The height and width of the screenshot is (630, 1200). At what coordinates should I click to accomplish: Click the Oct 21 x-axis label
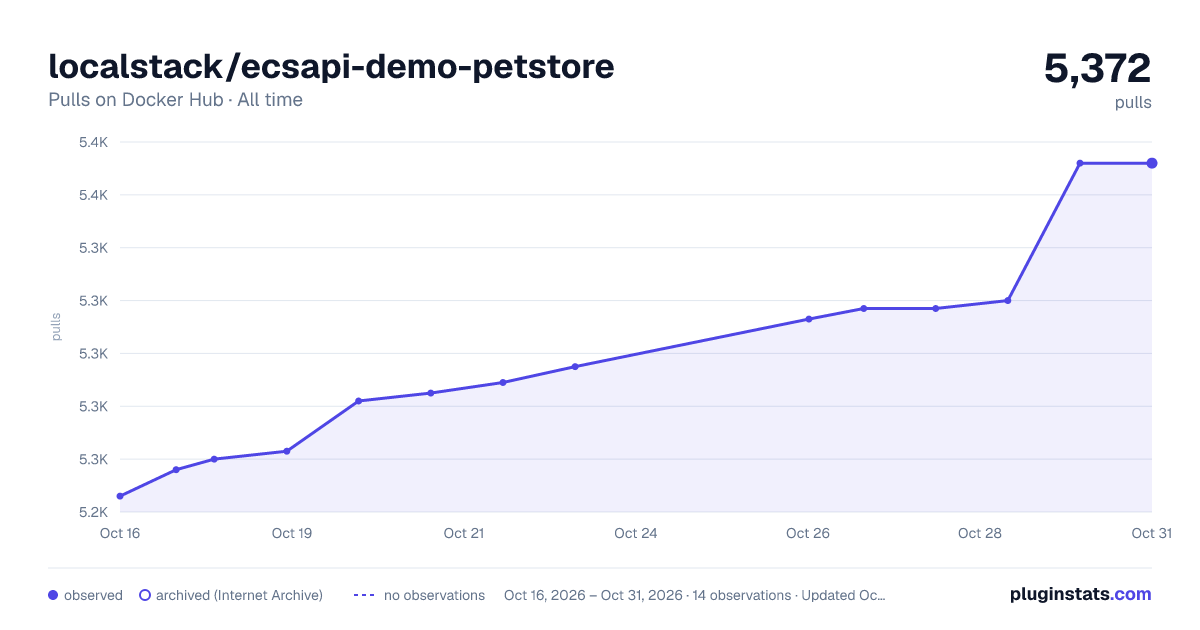click(x=464, y=533)
